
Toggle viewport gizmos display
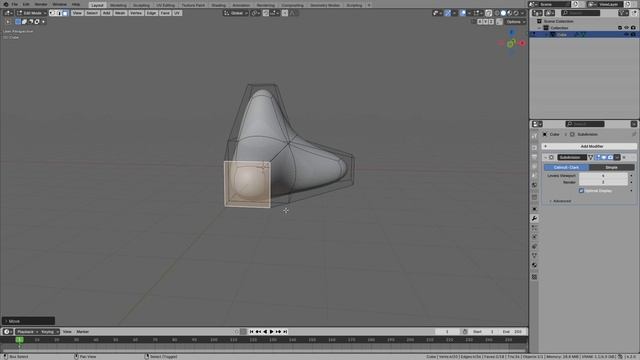pos(448,13)
